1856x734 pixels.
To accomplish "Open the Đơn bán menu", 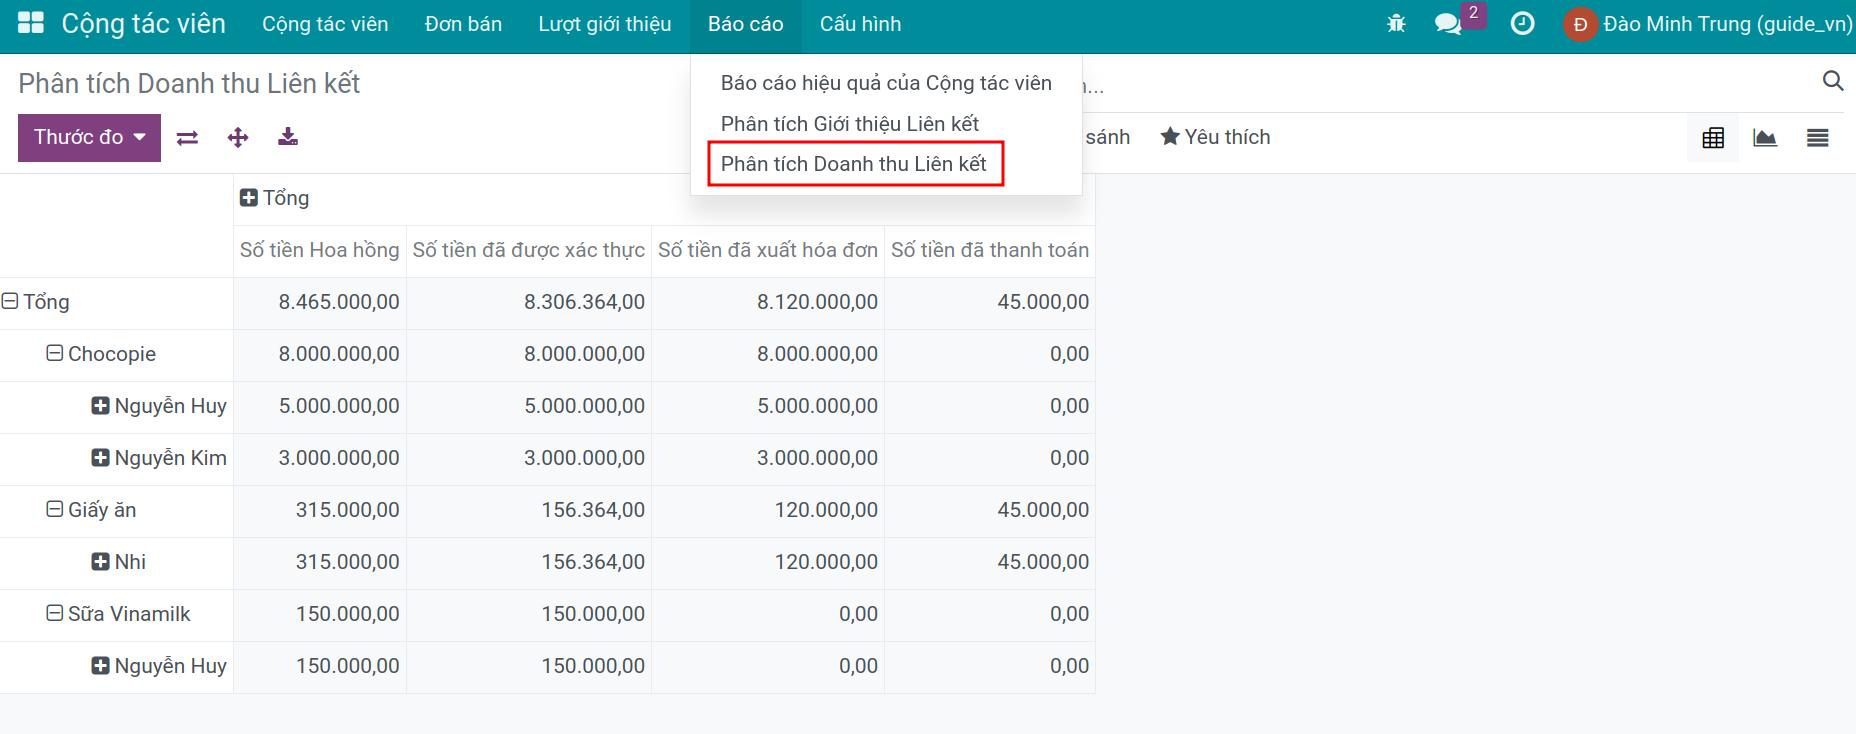I will pos(463,24).
